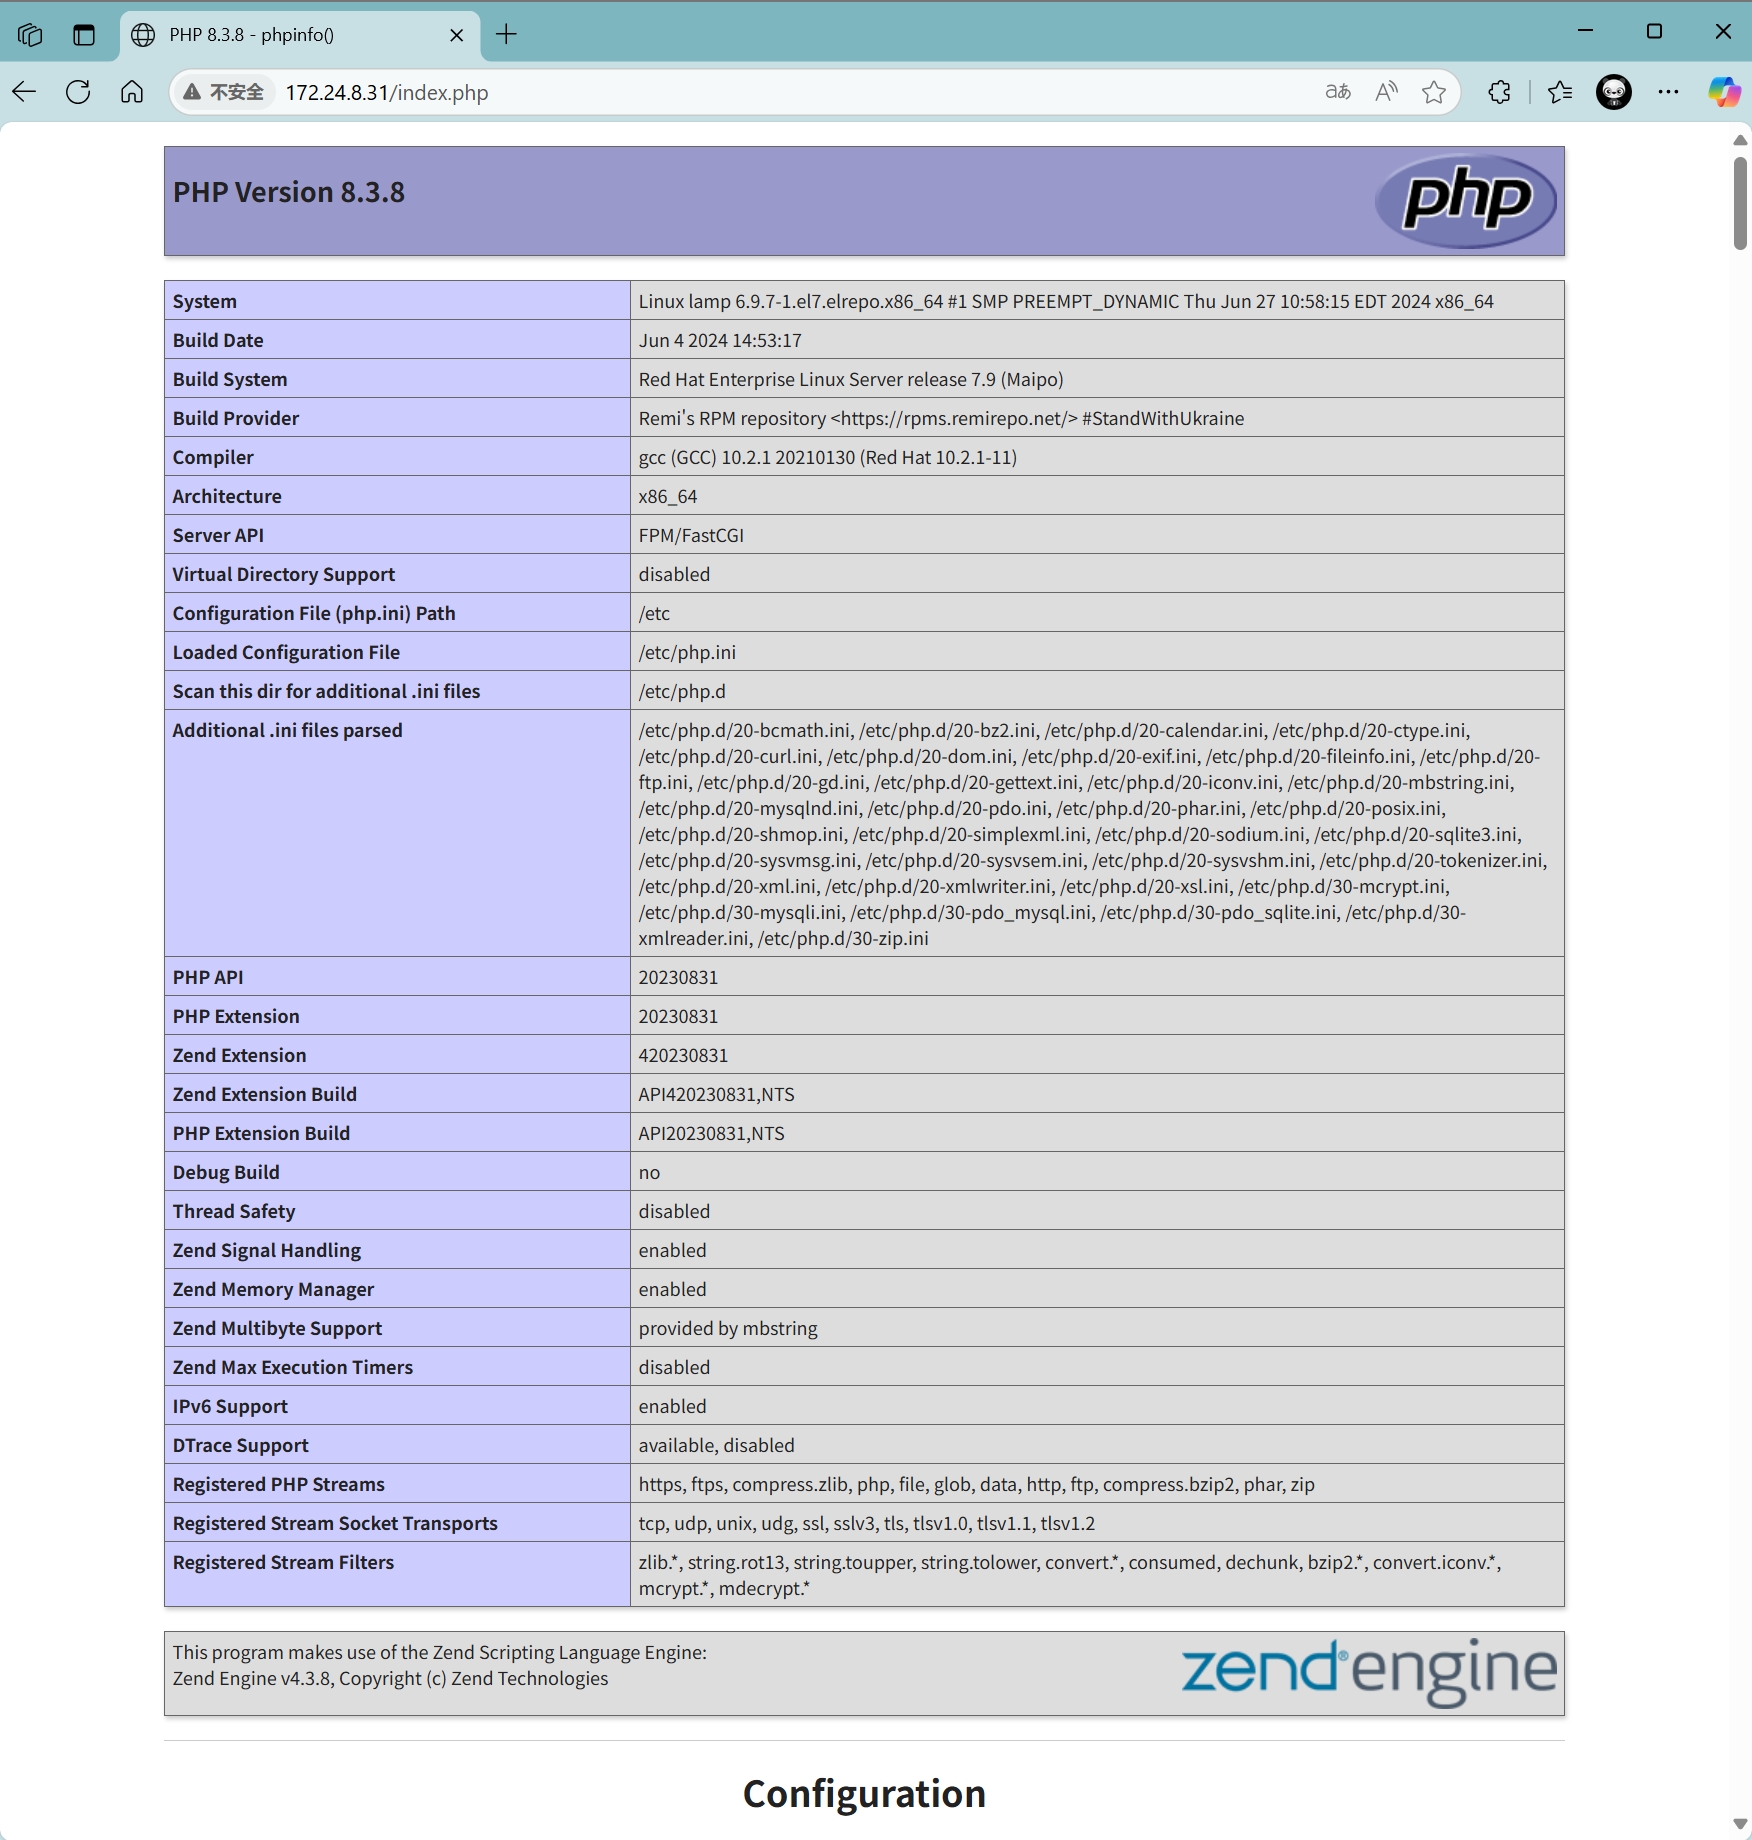Click the Configuration heading

coord(864,1794)
